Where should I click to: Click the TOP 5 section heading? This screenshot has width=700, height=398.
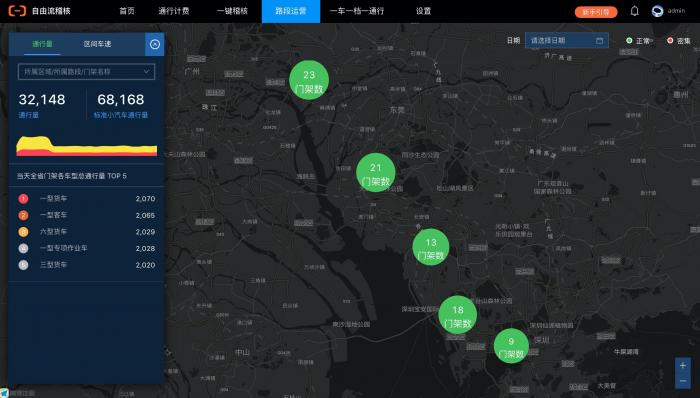(72, 176)
